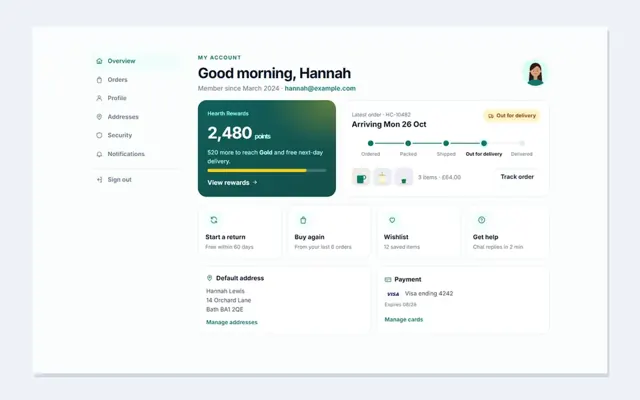Click the person icon beside Profile
This screenshot has height=400, width=640.
click(99, 98)
